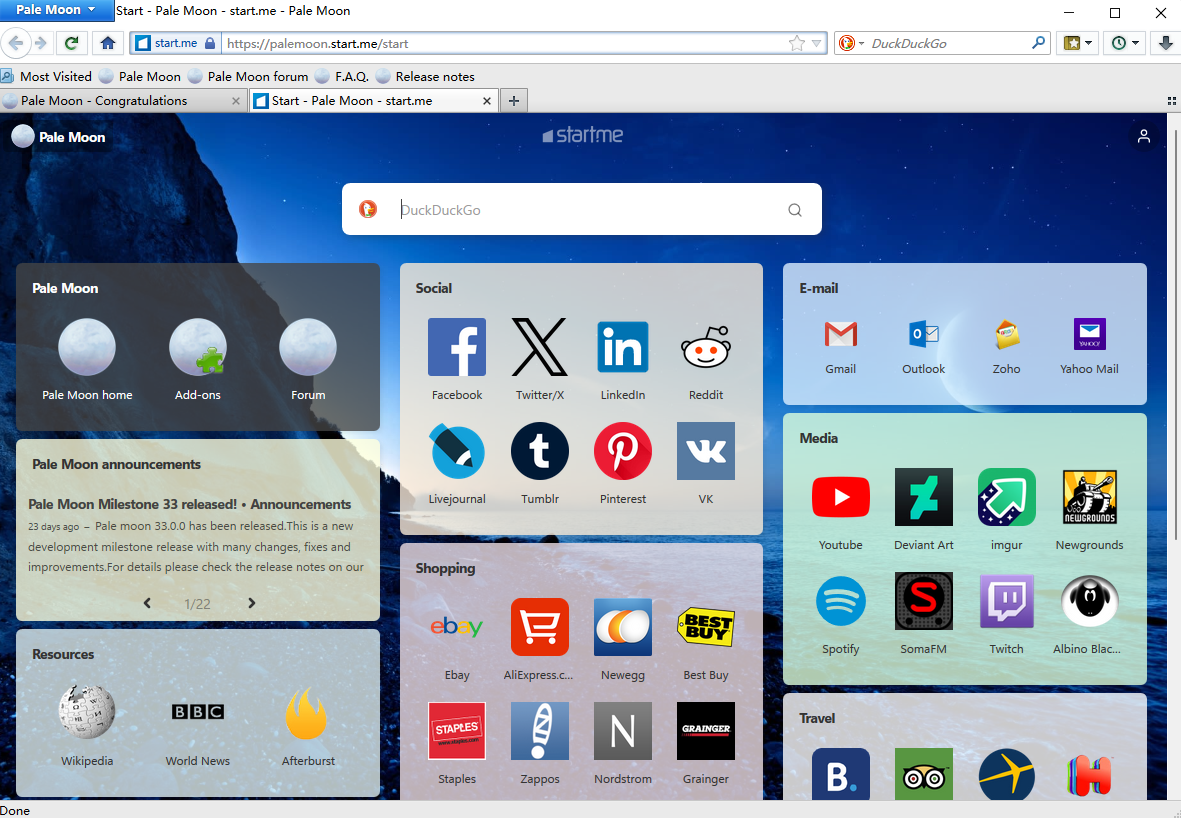1181x818 pixels.
Task: Reload the current page
Action: (72, 43)
